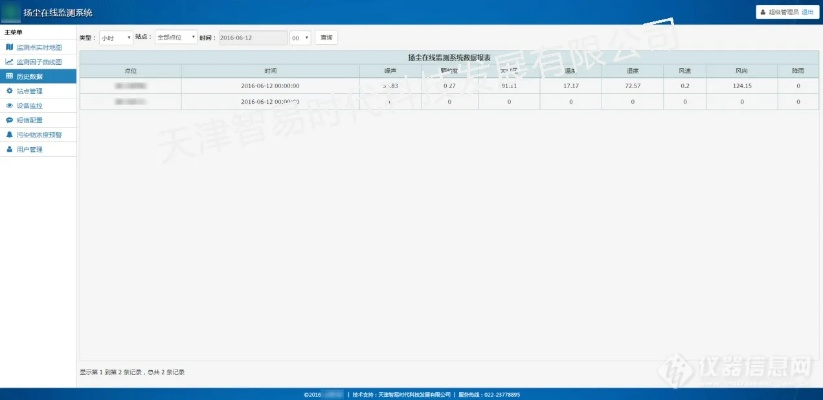The image size is (823, 400).
Task: Click the eye icon for 设备监控
Action: click(9, 105)
